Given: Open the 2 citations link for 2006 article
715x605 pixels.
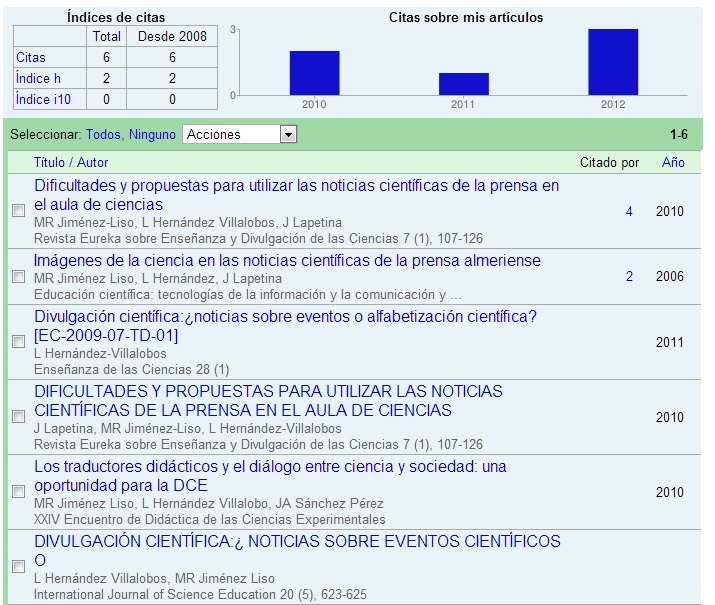Looking at the screenshot, I should tap(629, 277).
